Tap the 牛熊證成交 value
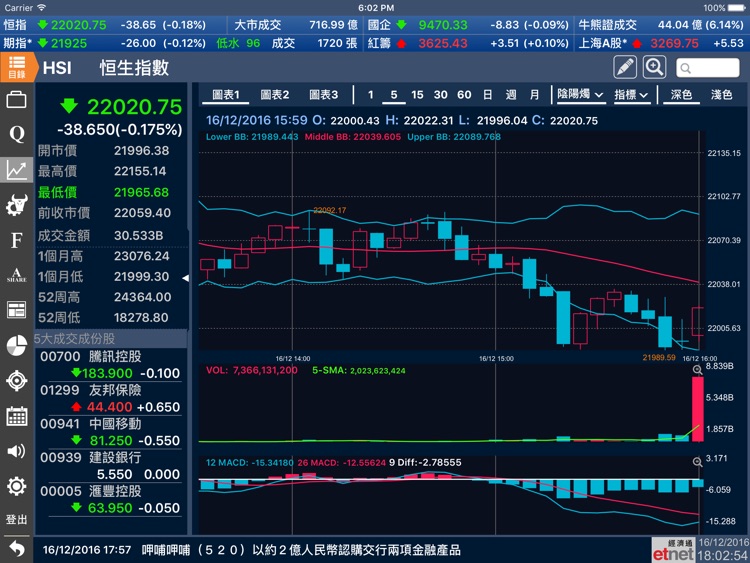Screen dimensions: 750x563 [x=700, y=25]
